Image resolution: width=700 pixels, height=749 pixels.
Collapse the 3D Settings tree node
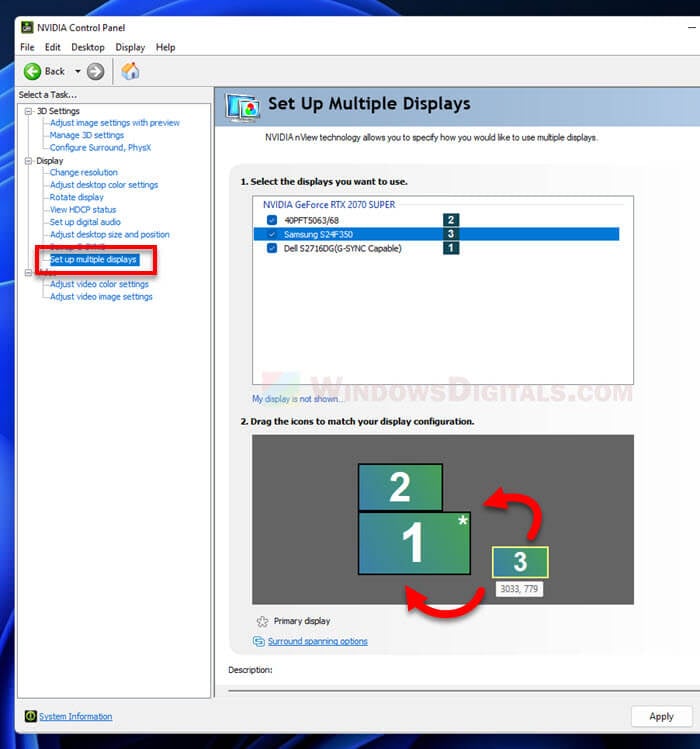28,111
